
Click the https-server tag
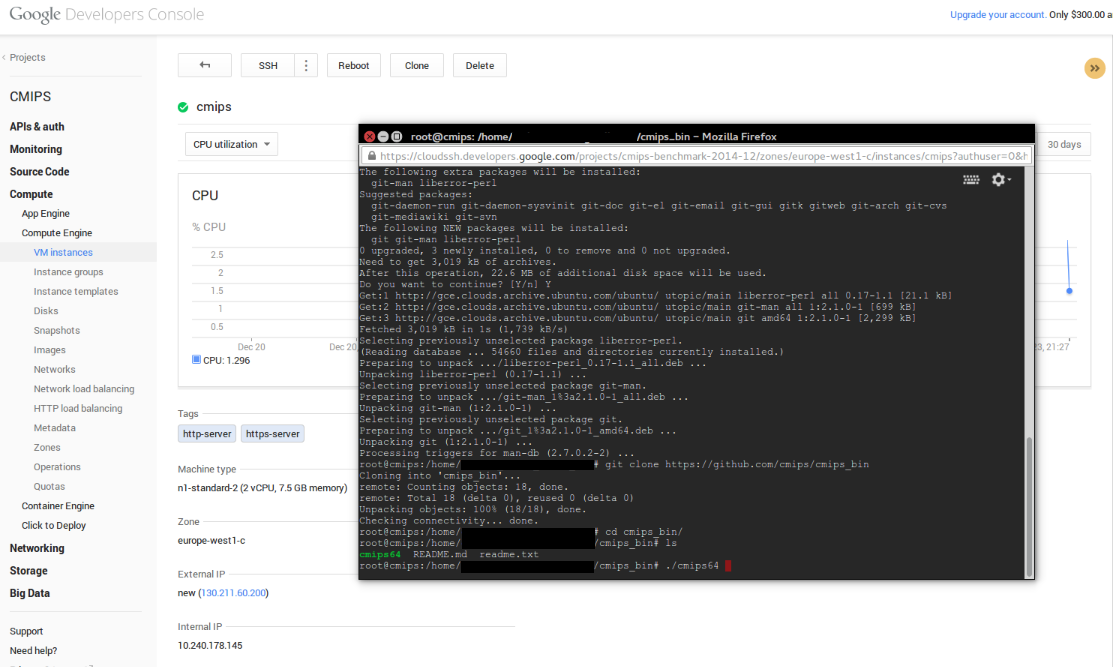coord(273,434)
